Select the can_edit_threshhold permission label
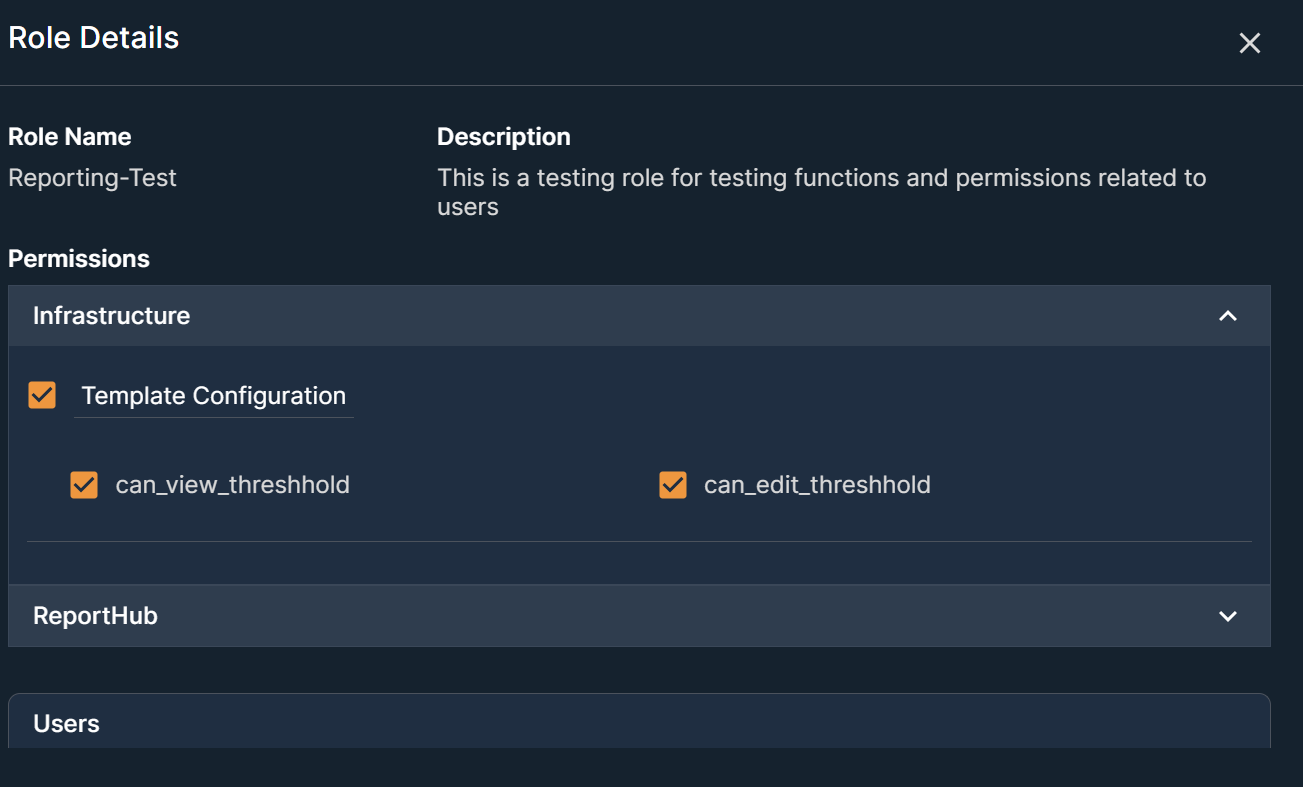 (x=817, y=485)
